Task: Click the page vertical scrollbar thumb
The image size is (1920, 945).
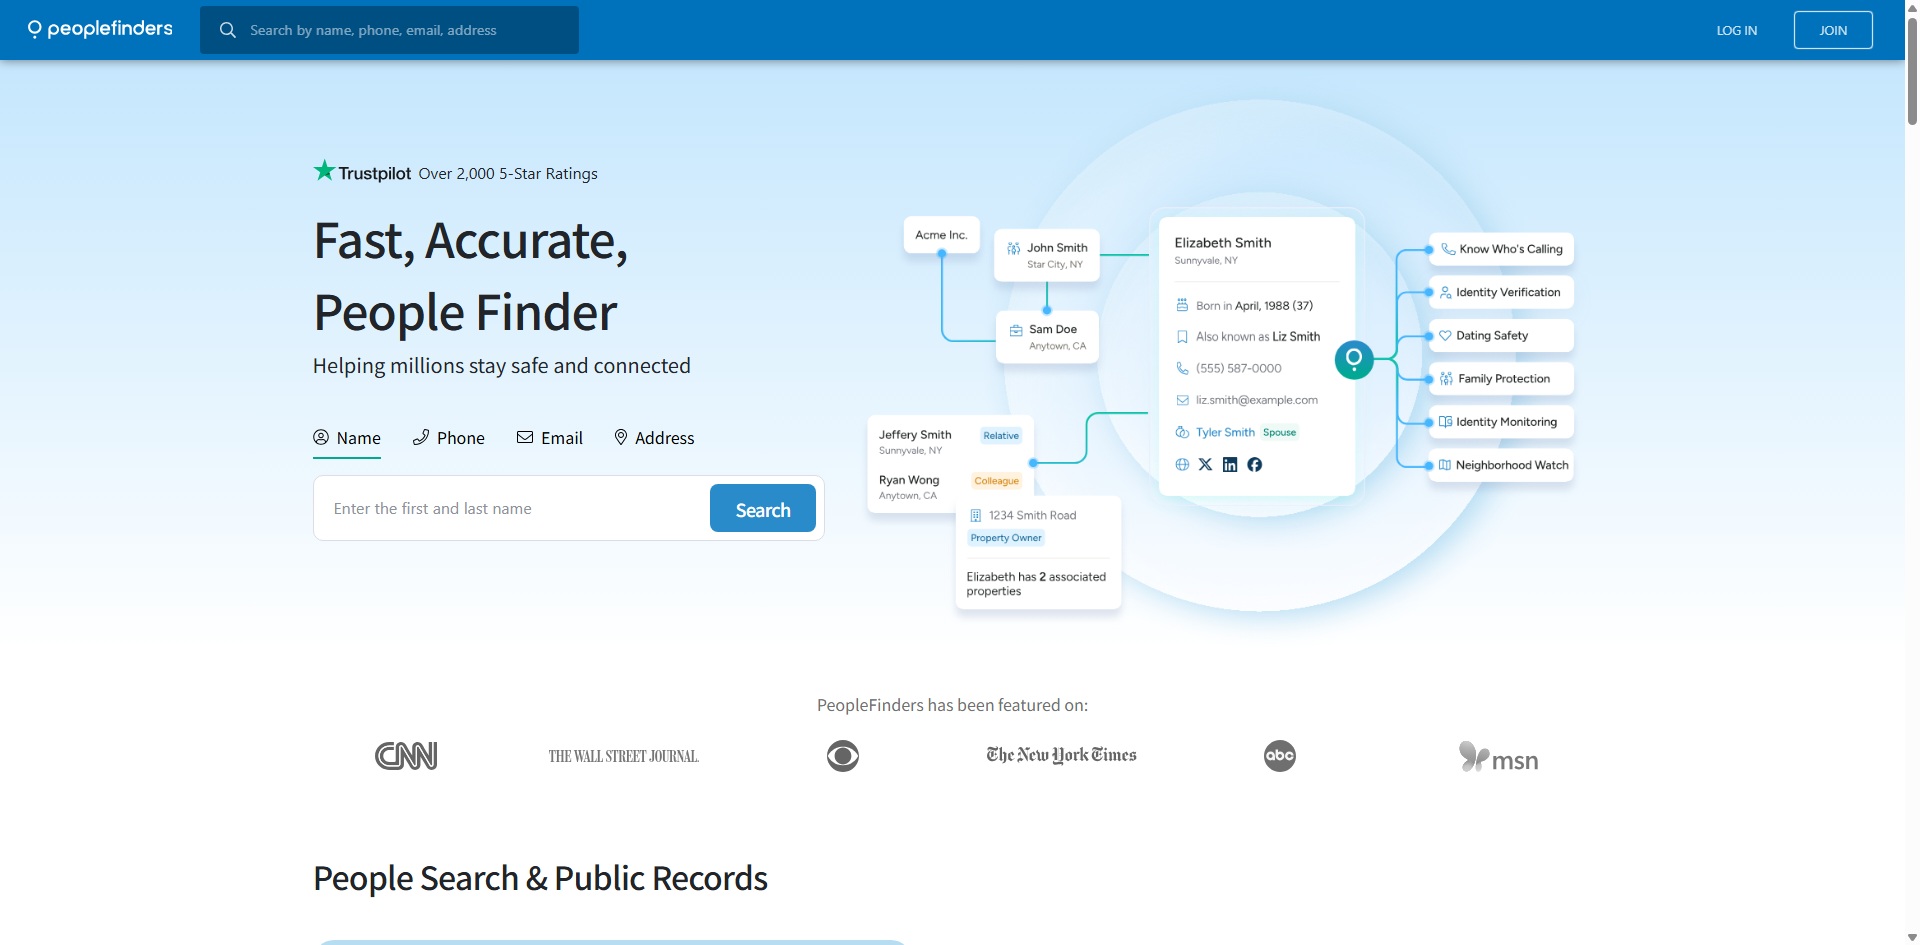Action: click(x=1912, y=70)
